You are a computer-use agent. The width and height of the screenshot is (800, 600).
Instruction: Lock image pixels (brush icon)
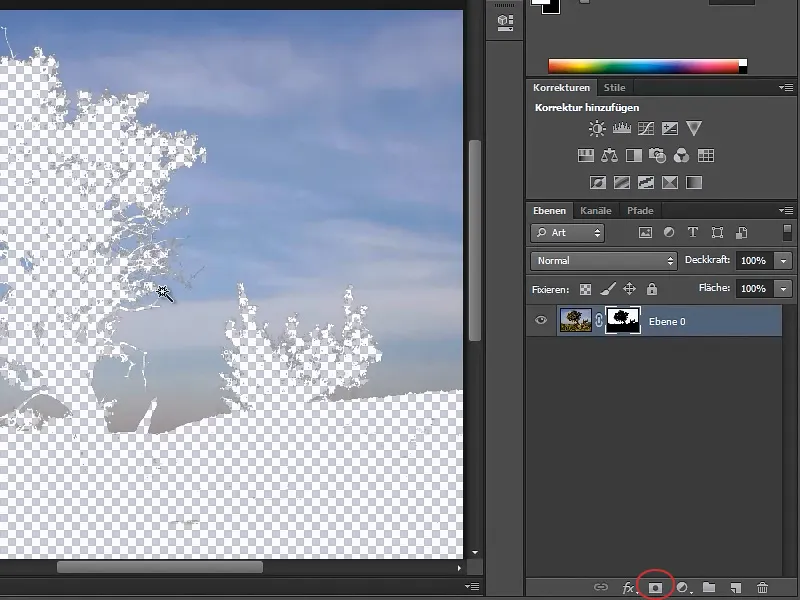607,289
